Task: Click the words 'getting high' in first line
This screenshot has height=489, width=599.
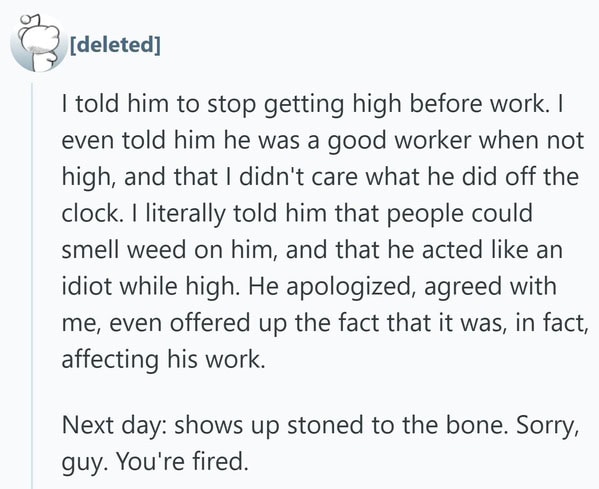Action: pyautogui.click(x=332, y=105)
